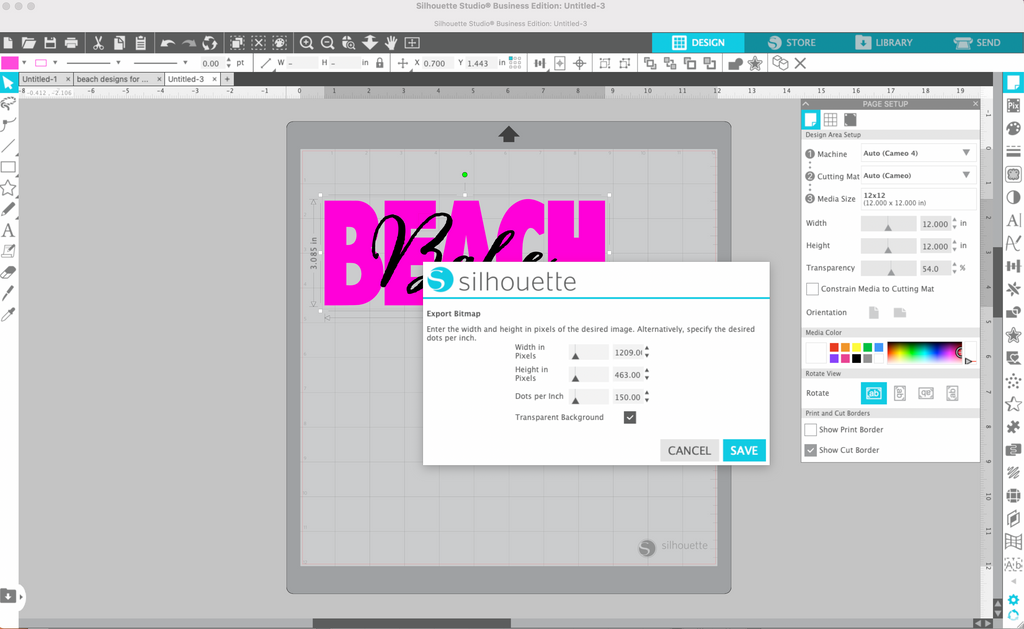Viewport: 1024px width, 629px height.
Task: Click the Print icon in toolbar
Action: [x=71, y=43]
